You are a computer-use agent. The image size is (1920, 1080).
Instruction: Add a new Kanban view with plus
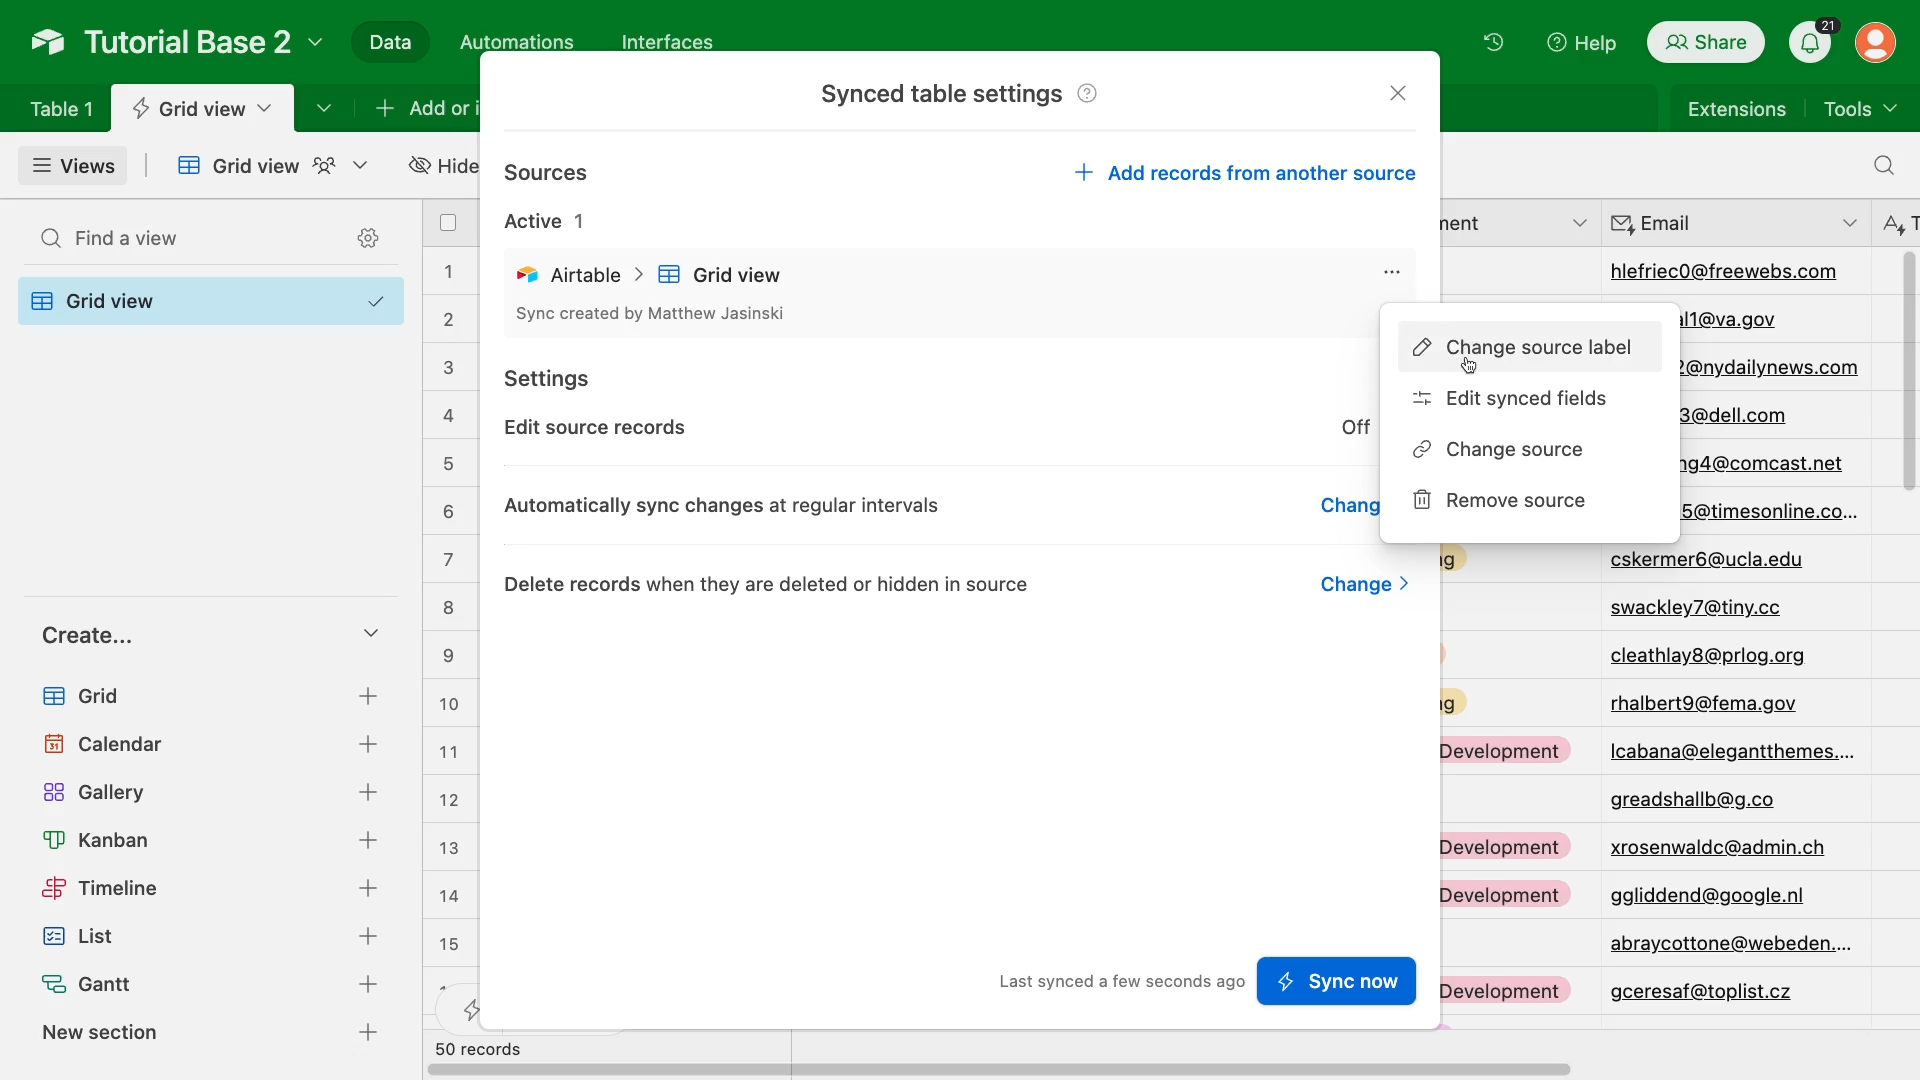(368, 840)
